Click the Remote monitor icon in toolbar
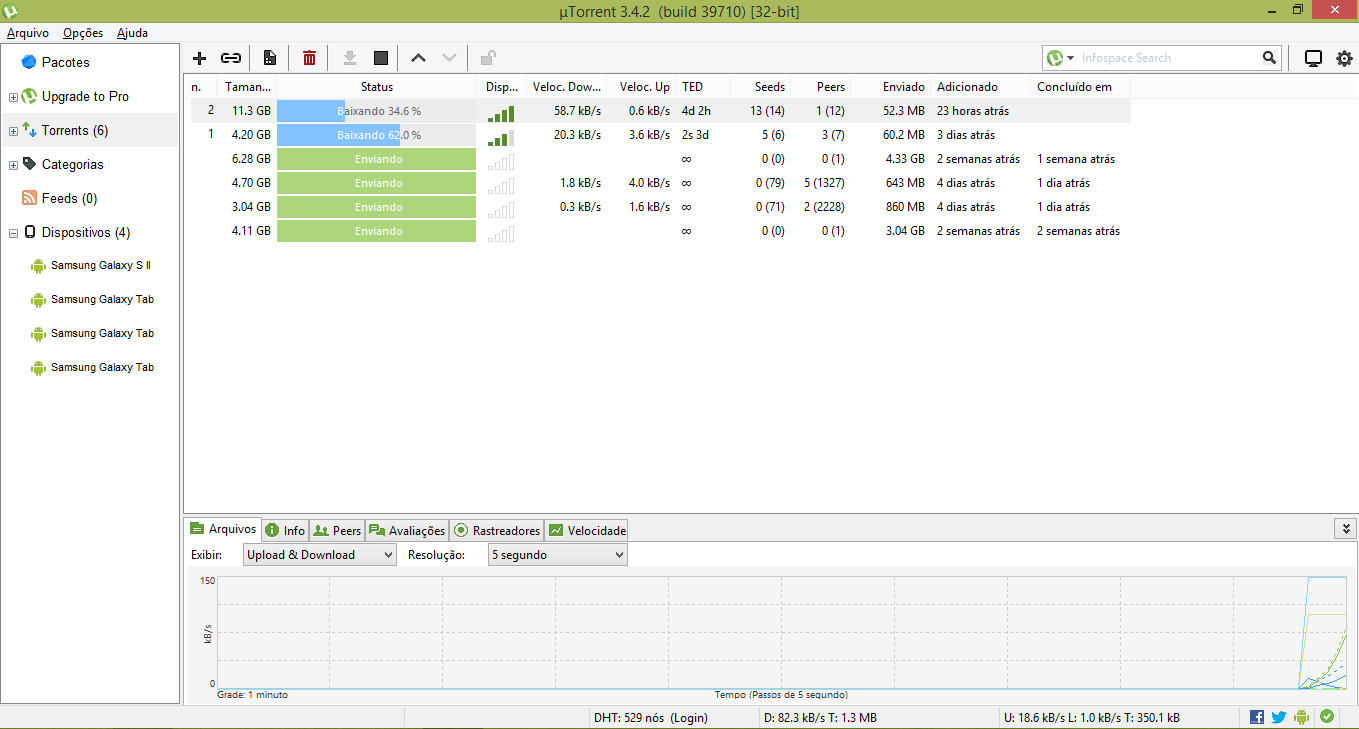The image size is (1359, 729). [x=1314, y=58]
